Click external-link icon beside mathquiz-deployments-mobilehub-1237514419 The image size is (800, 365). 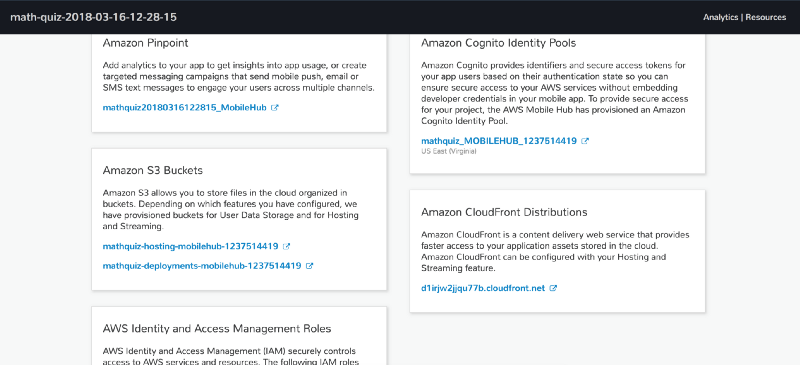pyautogui.click(x=309, y=265)
